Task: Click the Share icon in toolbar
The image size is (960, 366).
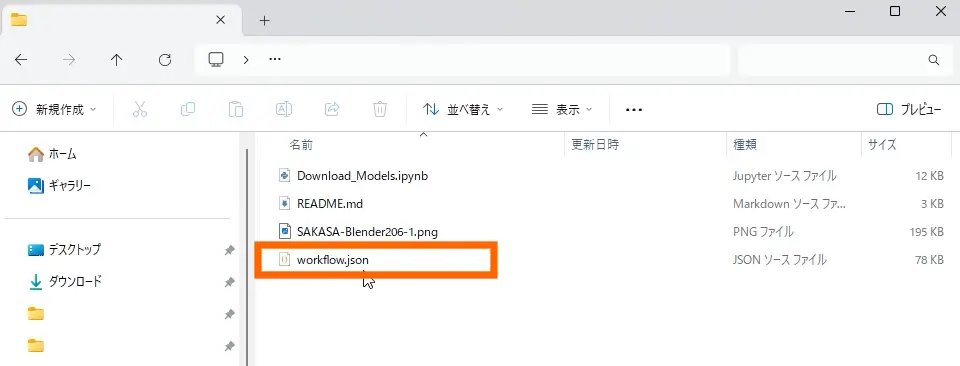Action: point(332,110)
